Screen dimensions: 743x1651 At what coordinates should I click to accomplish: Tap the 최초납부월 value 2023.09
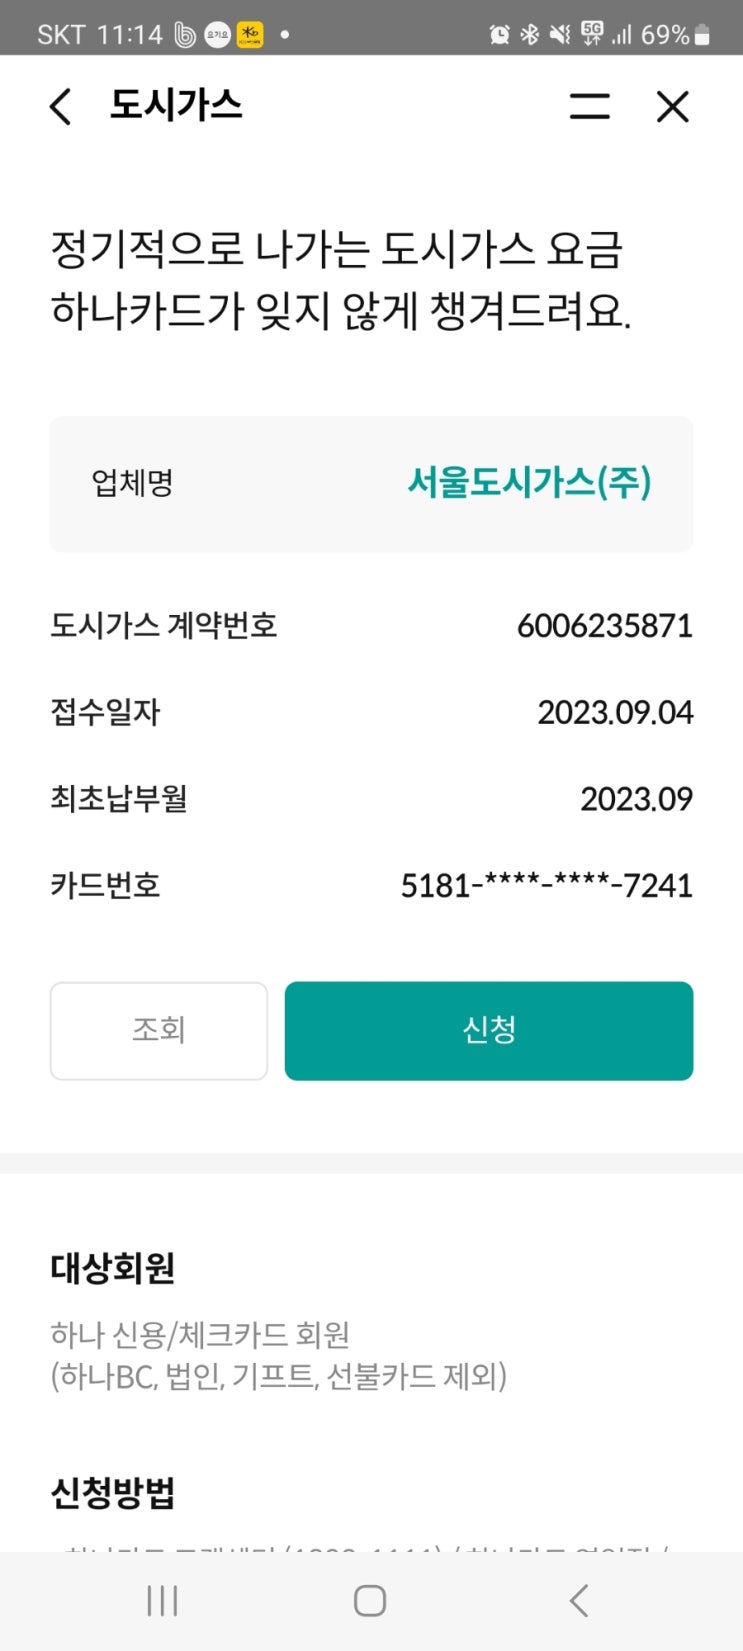point(636,799)
